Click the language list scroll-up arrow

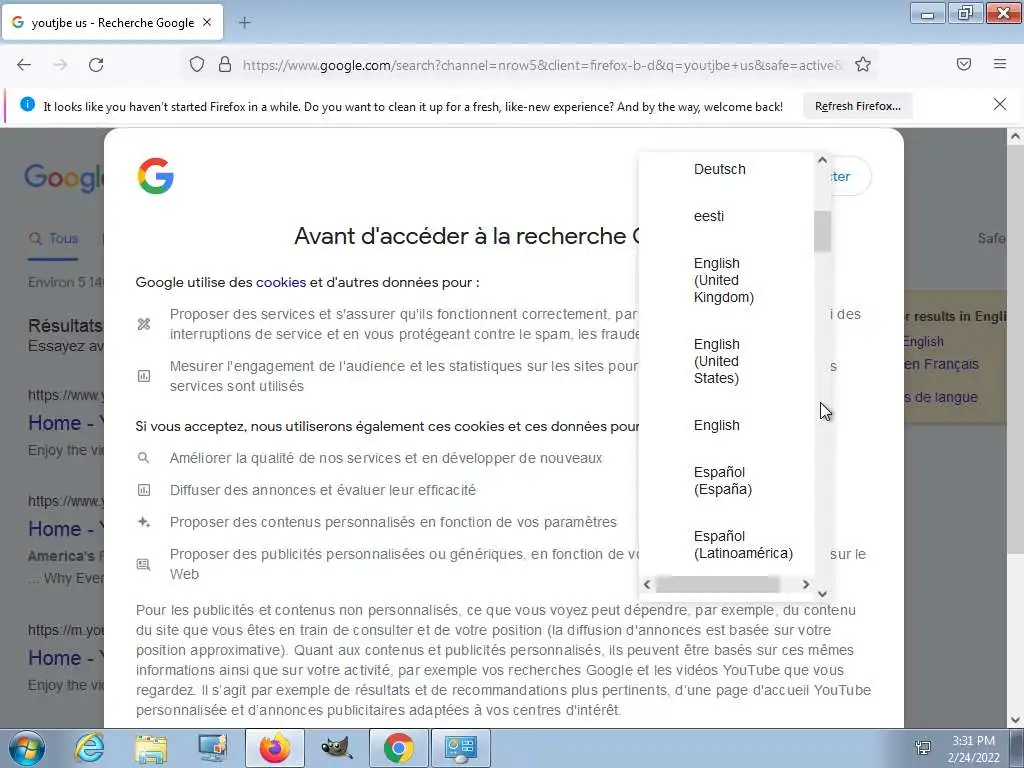point(822,159)
